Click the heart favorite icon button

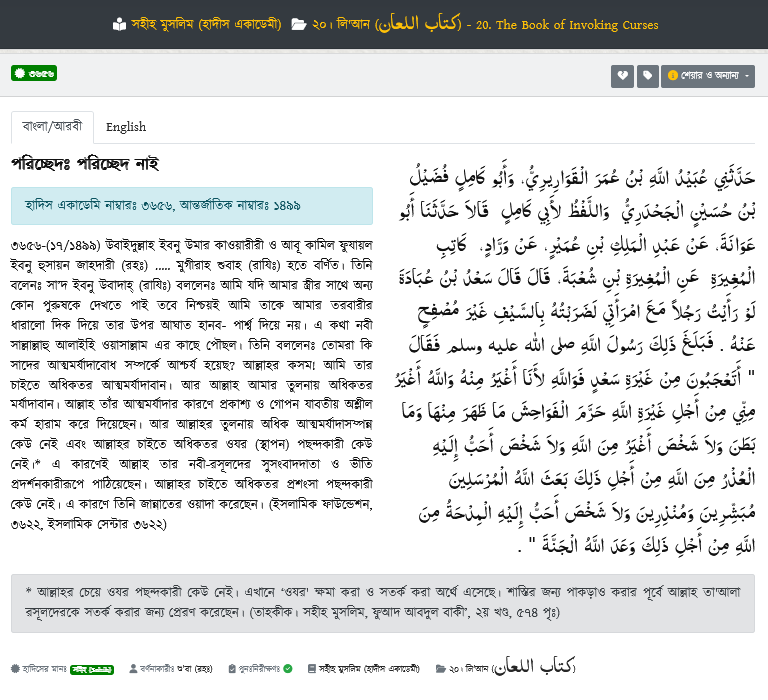point(622,76)
